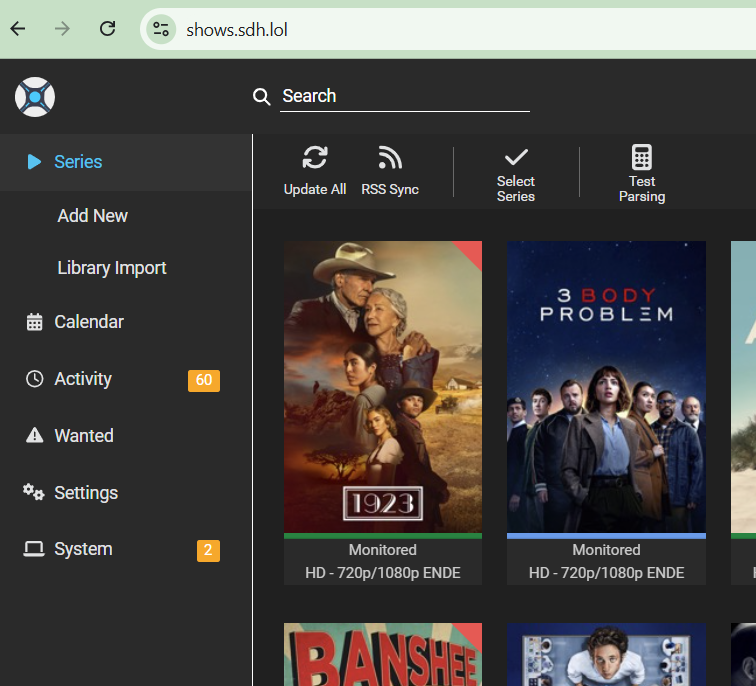This screenshot has width=756, height=686.
Task: Click the search magnifier icon
Action: (x=261, y=96)
